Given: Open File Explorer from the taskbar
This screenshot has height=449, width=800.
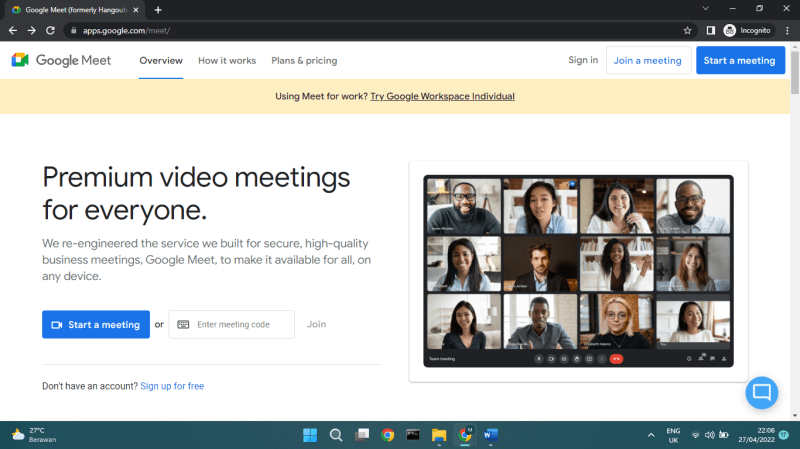Looking at the screenshot, I should click(439, 435).
